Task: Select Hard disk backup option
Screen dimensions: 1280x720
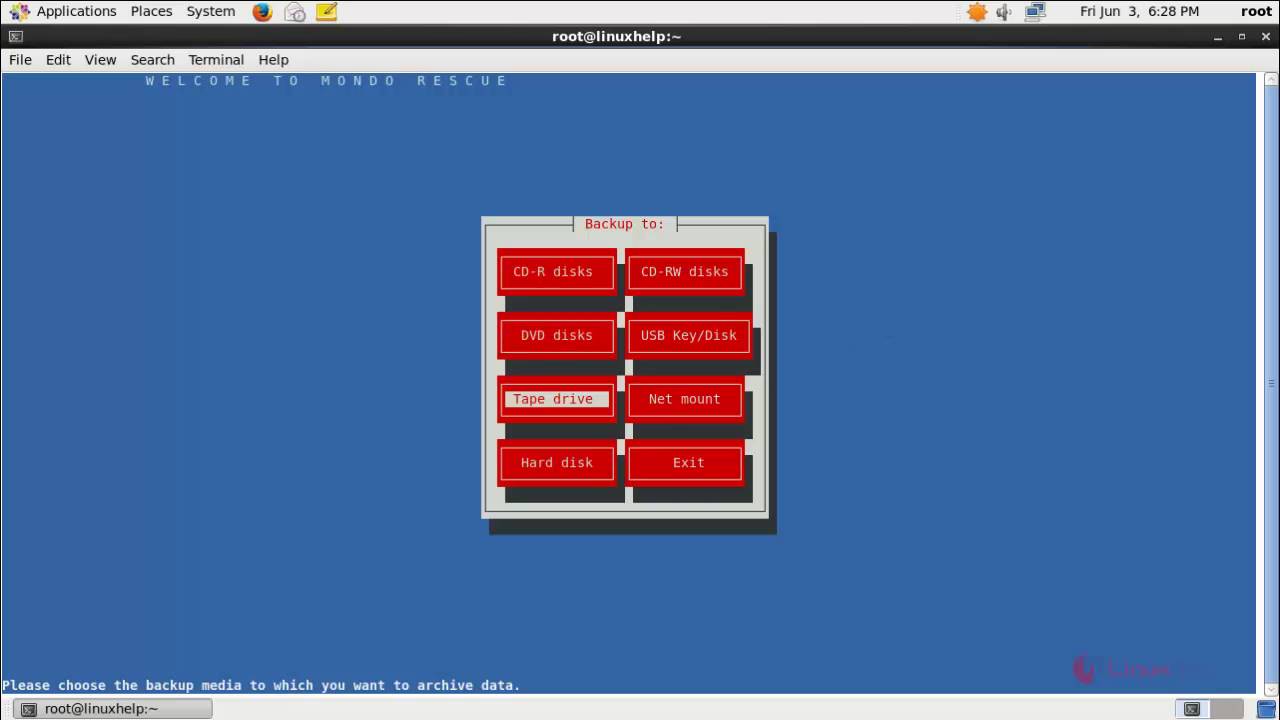Action: click(556, 463)
